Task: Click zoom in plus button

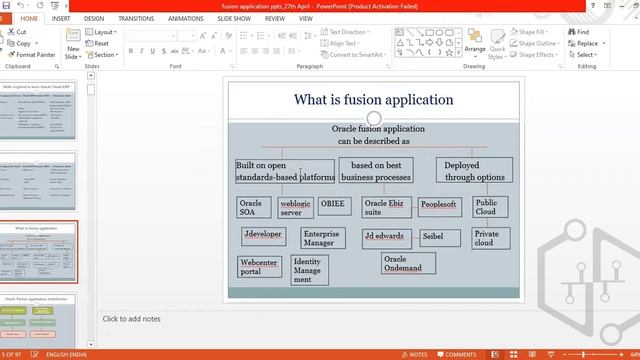Action: click(x=621, y=354)
